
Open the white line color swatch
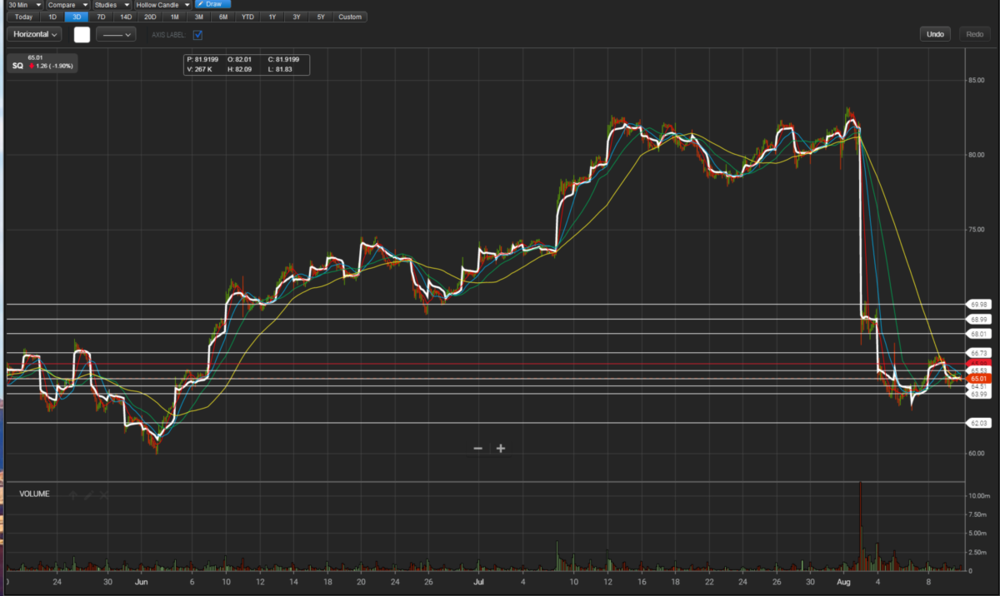point(82,35)
